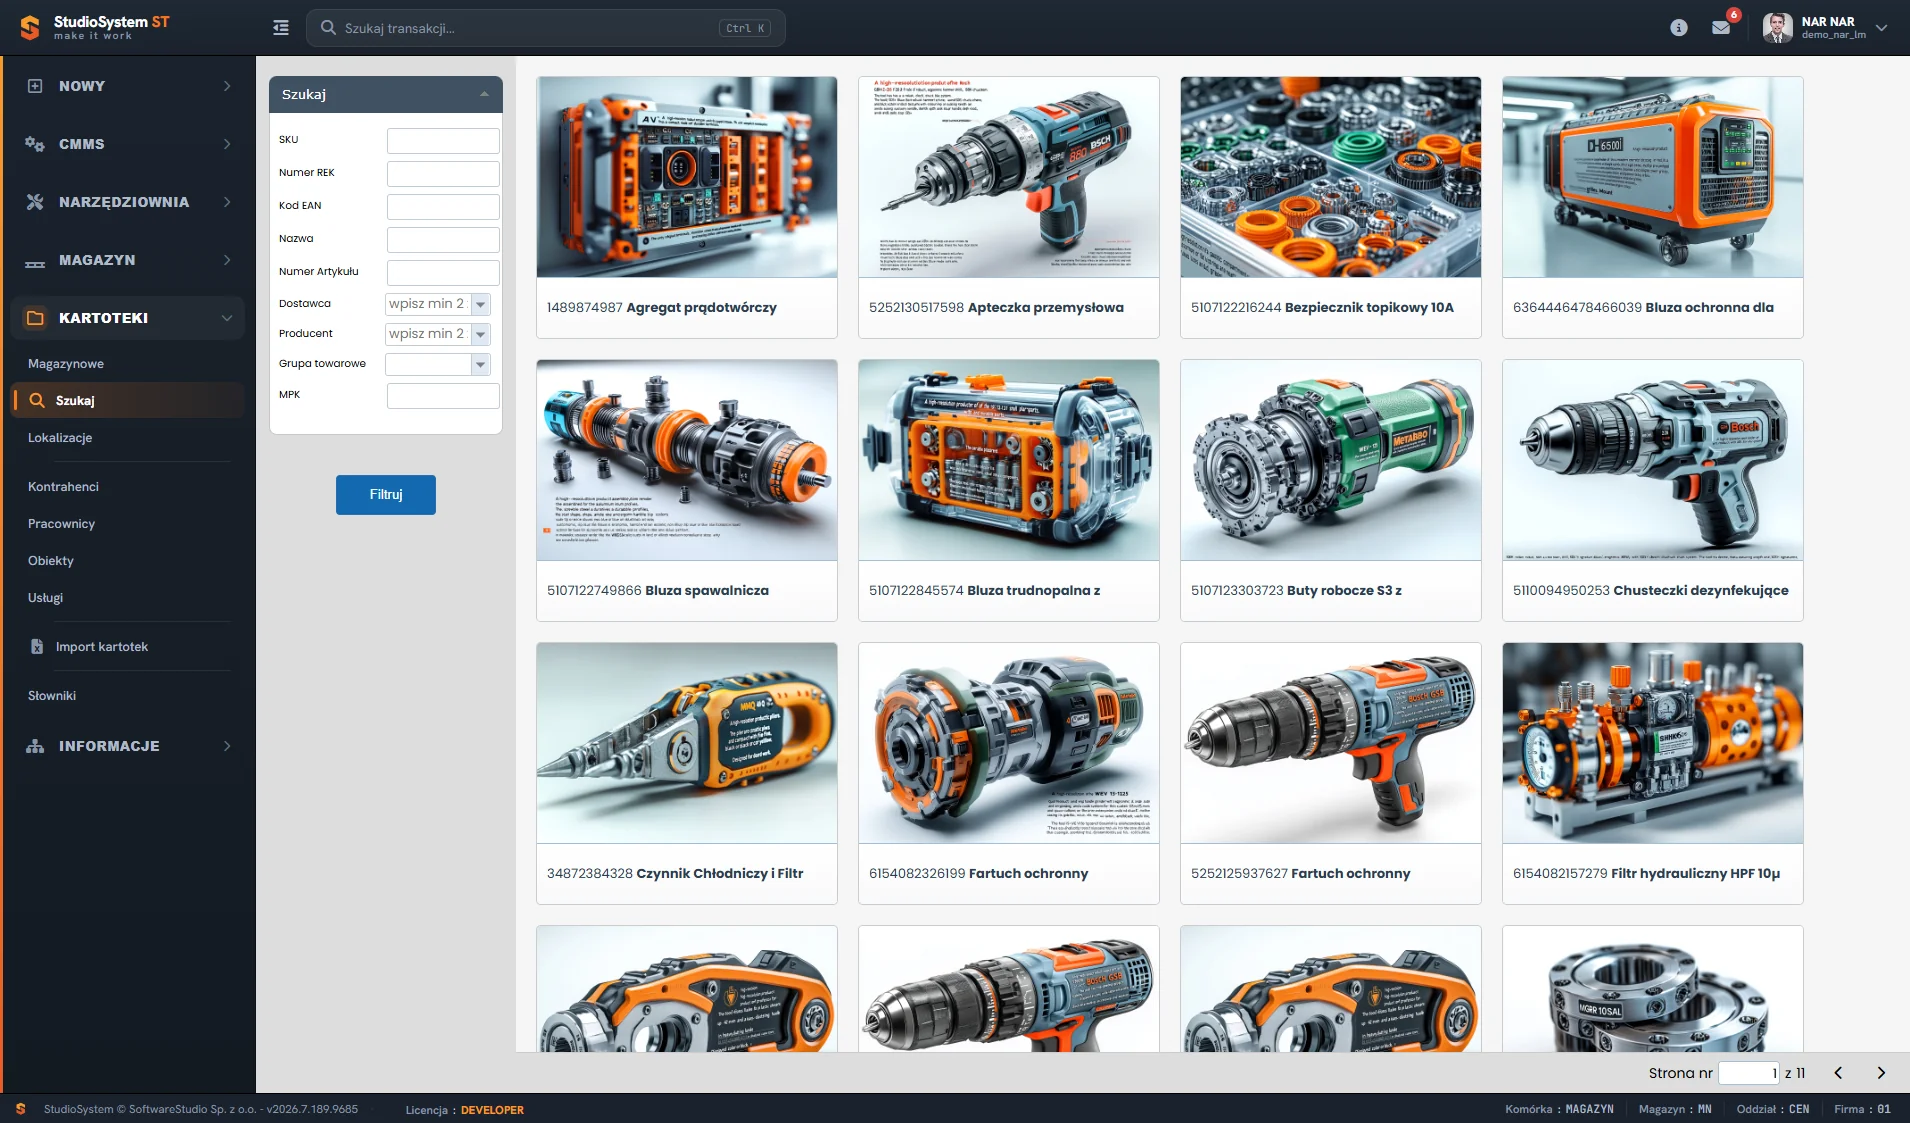Open the user account dropdown chevron
1910x1123 pixels.
pyautogui.click(x=1882, y=28)
